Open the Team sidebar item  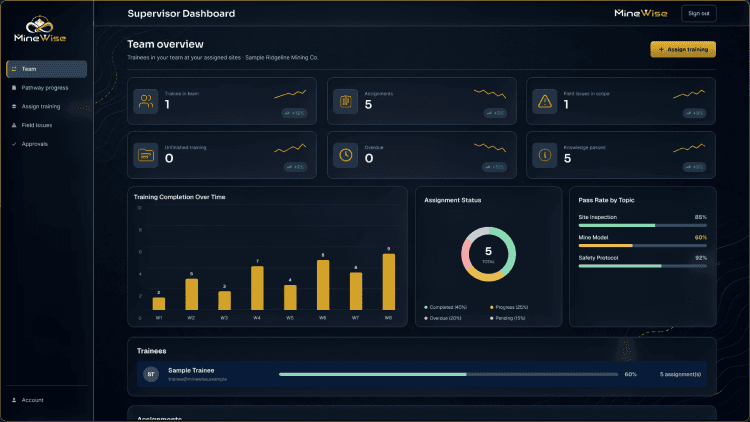pyautogui.click(x=46, y=69)
